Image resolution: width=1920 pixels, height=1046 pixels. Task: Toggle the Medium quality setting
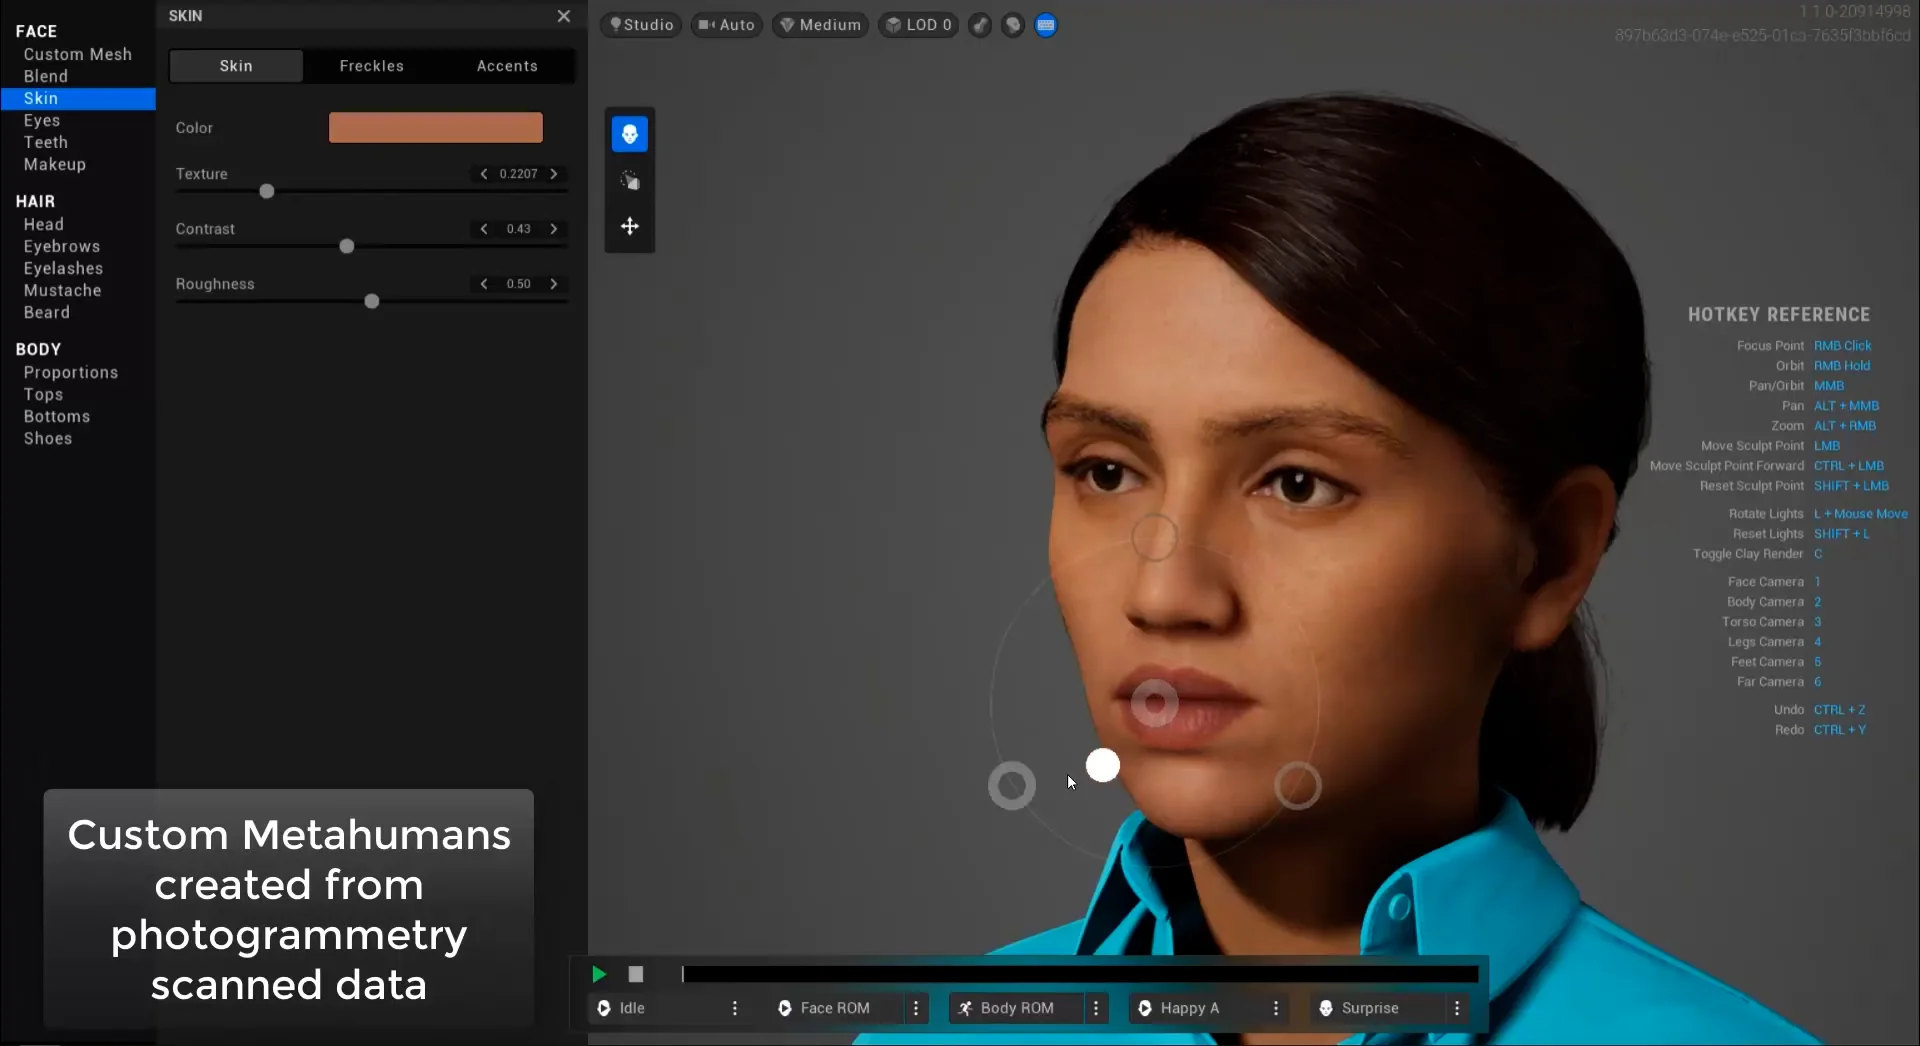pyautogui.click(x=820, y=25)
